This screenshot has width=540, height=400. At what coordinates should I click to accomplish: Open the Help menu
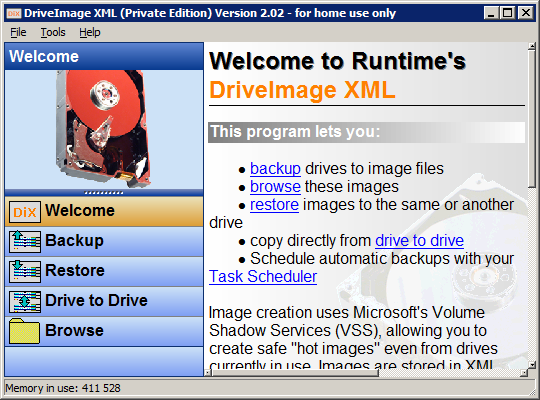[x=90, y=32]
